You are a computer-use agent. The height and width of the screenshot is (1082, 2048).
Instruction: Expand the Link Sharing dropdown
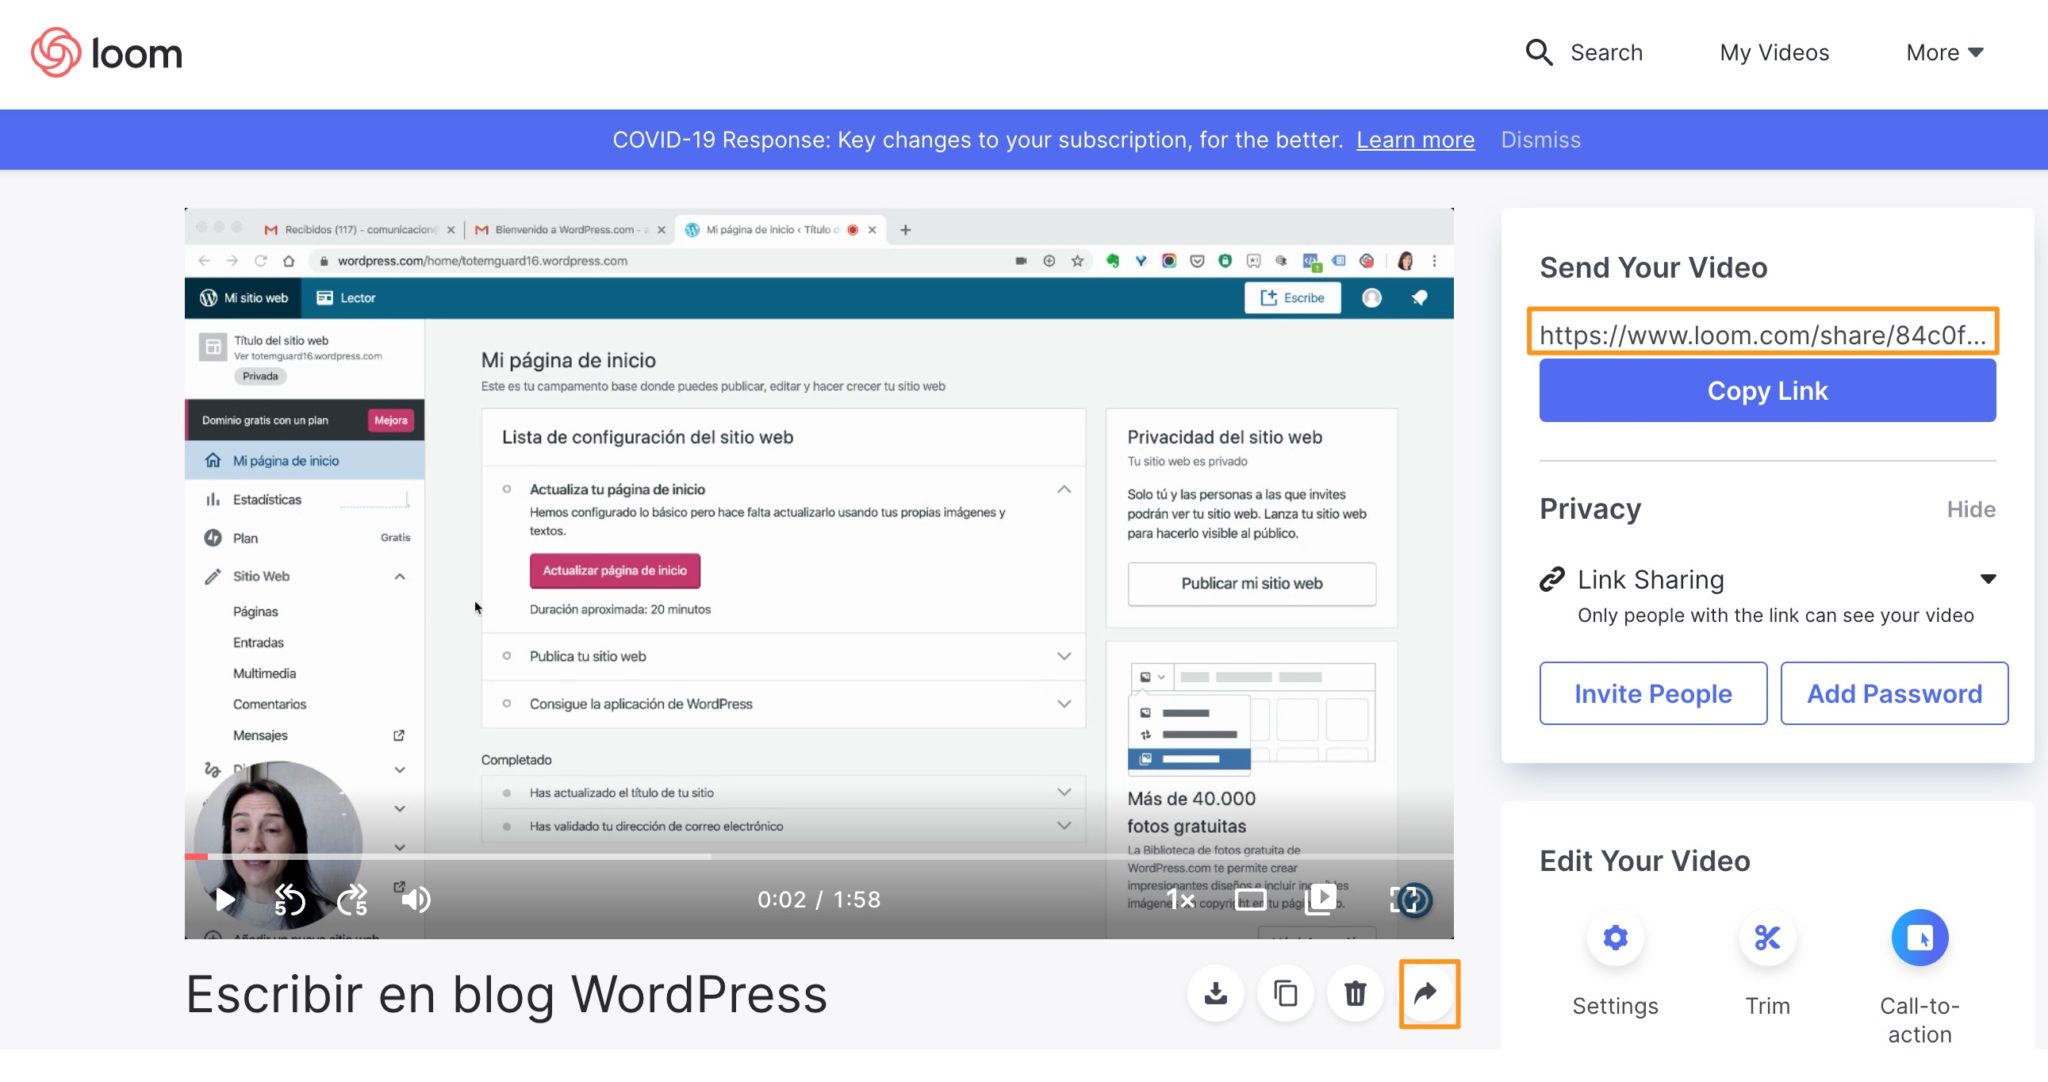coord(1988,579)
